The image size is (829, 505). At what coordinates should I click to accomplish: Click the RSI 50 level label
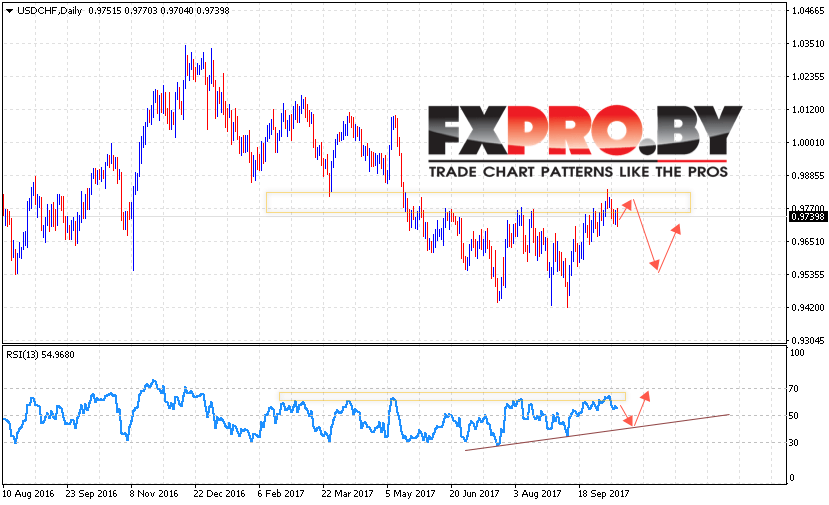[x=794, y=416]
